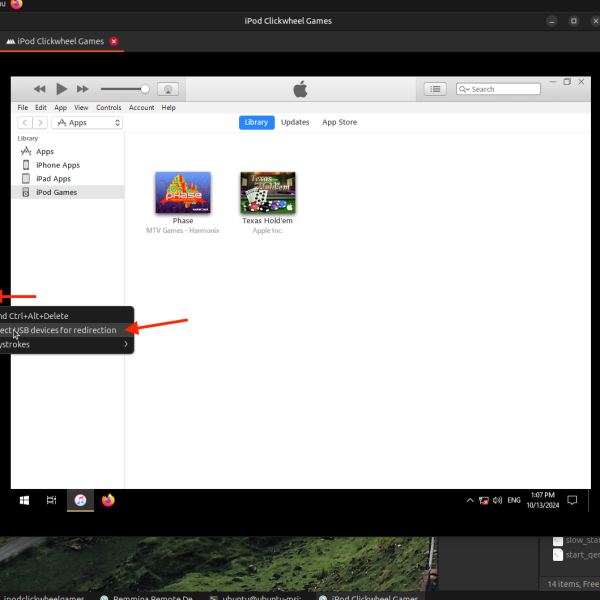Expand the keystrokes submenu arrow

coord(126,344)
